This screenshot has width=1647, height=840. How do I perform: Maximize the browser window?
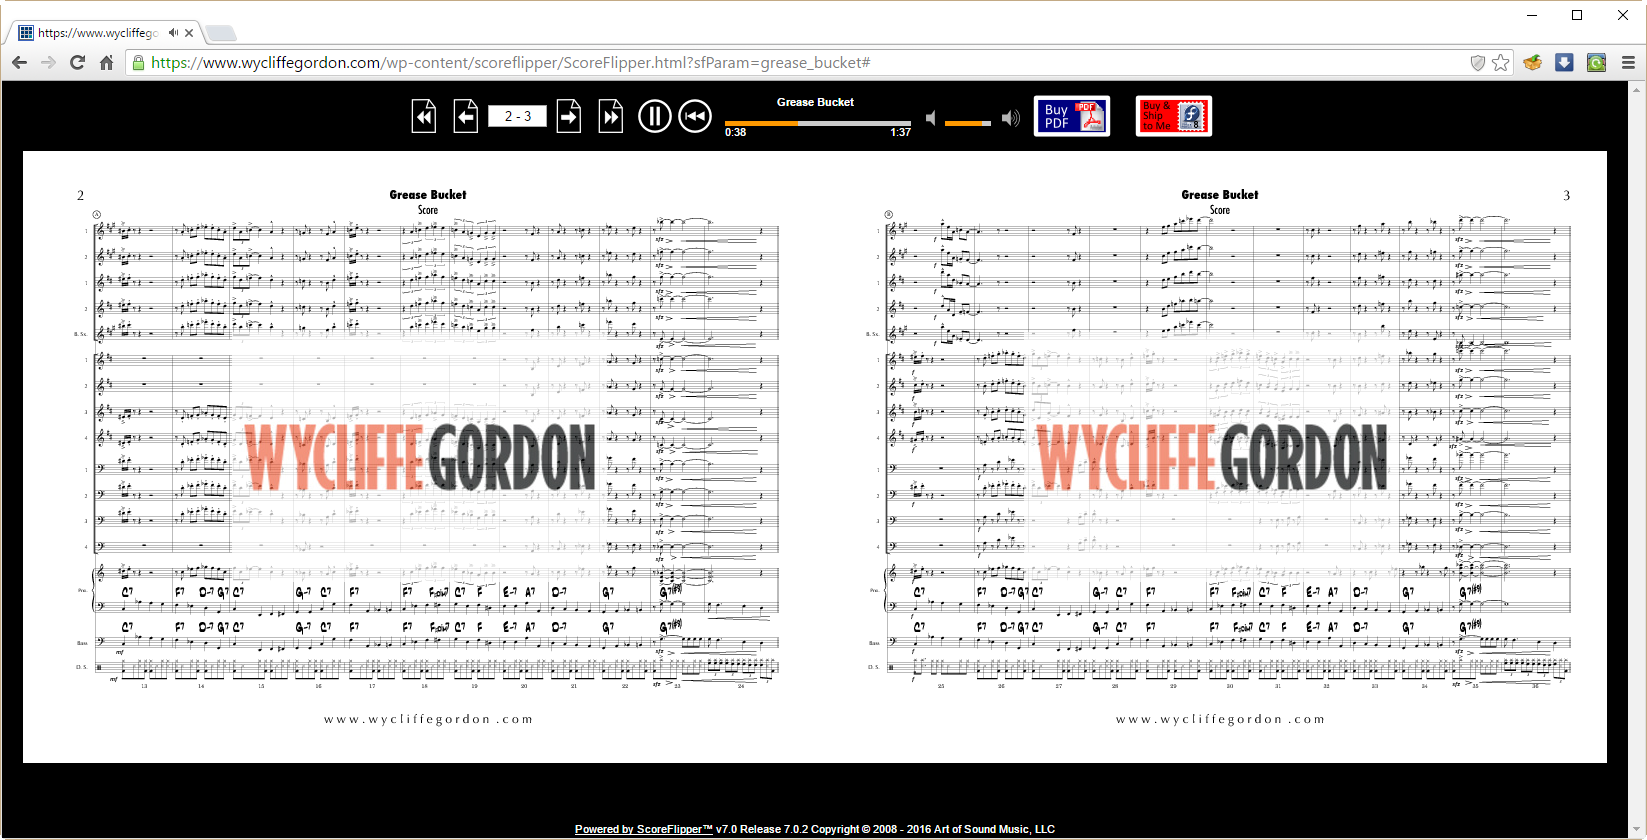[1577, 15]
